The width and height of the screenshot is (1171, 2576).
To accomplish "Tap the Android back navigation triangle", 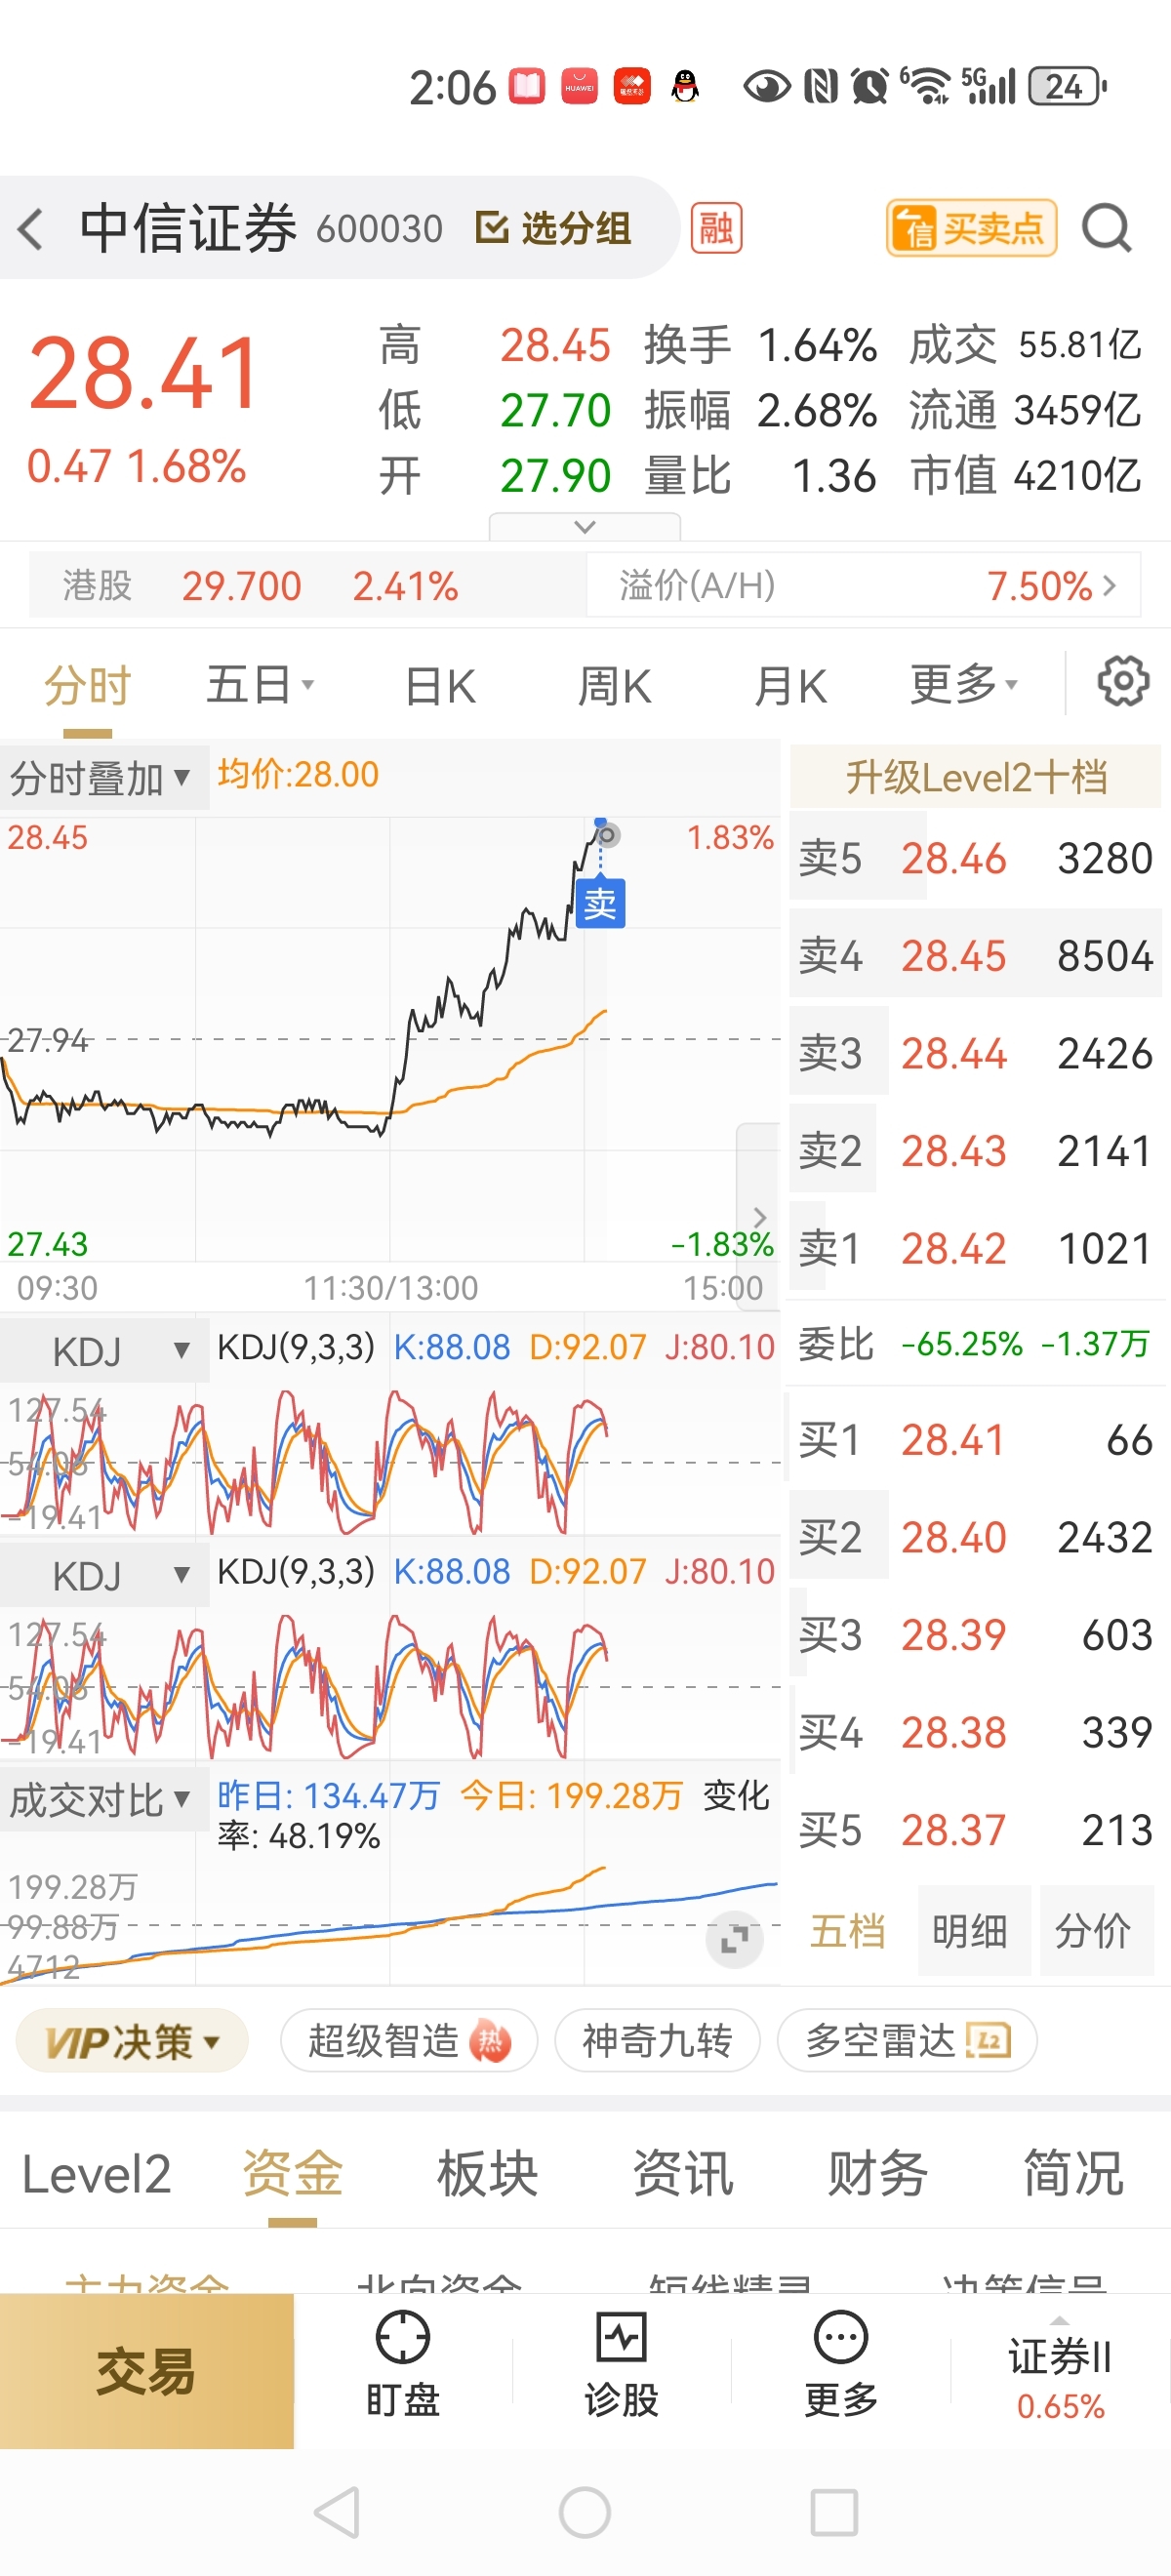I will click(x=338, y=2512).
